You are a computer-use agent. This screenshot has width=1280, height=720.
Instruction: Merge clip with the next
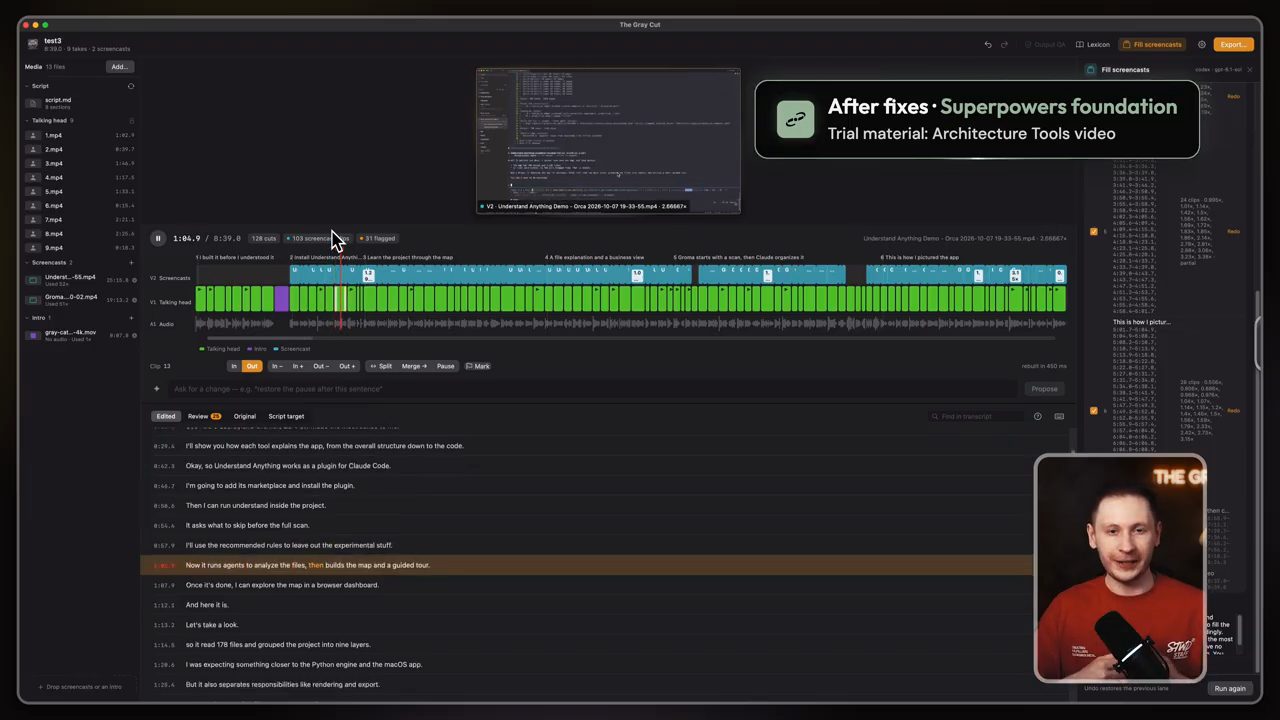(x=414, y=366)
